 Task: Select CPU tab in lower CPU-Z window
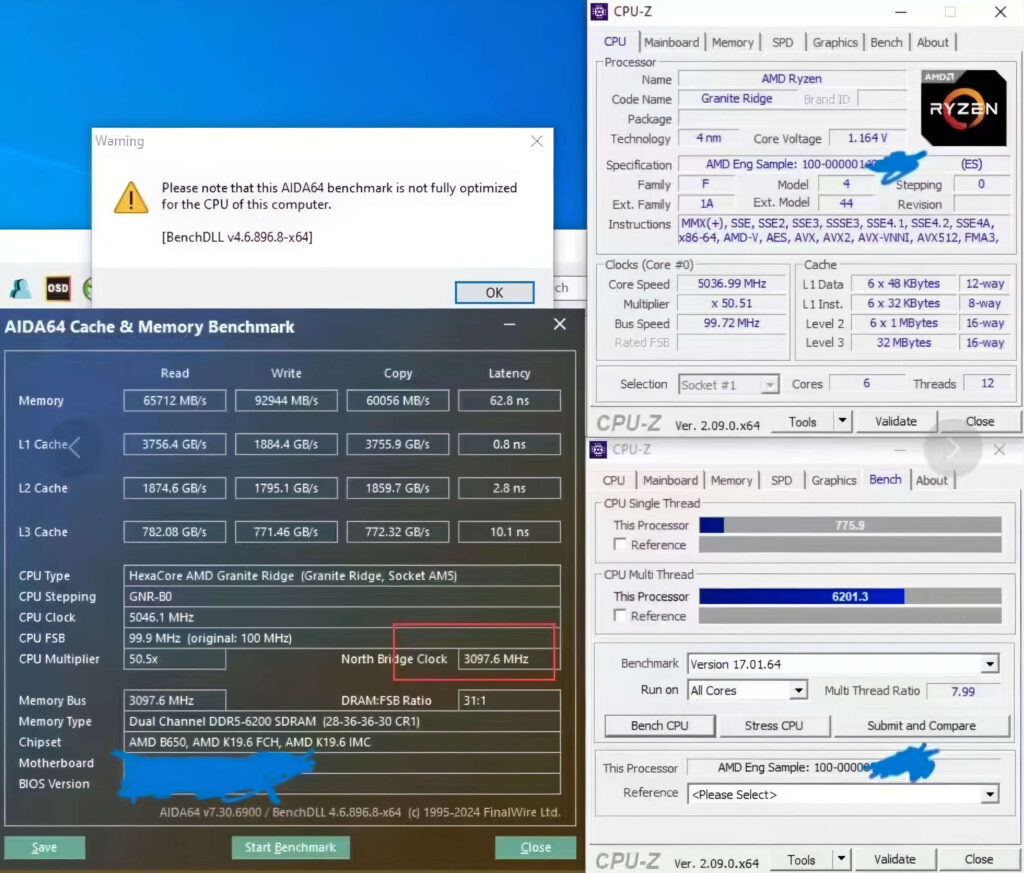[613, 480]
